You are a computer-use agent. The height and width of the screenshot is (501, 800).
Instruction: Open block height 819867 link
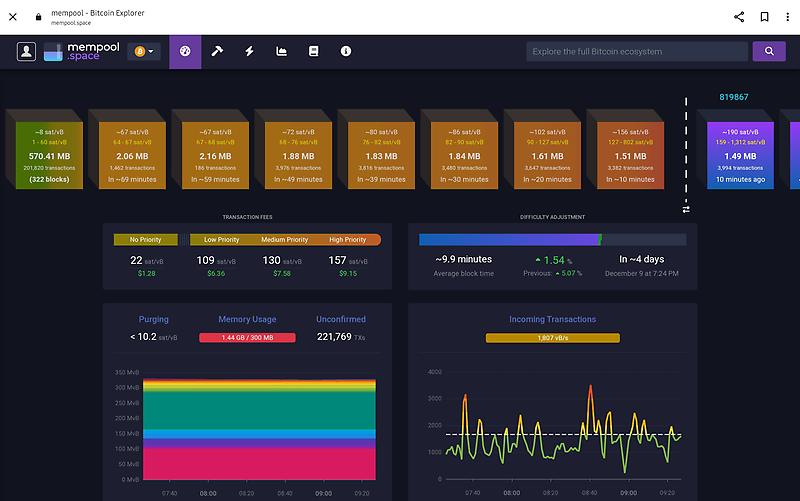coord(733,97)
